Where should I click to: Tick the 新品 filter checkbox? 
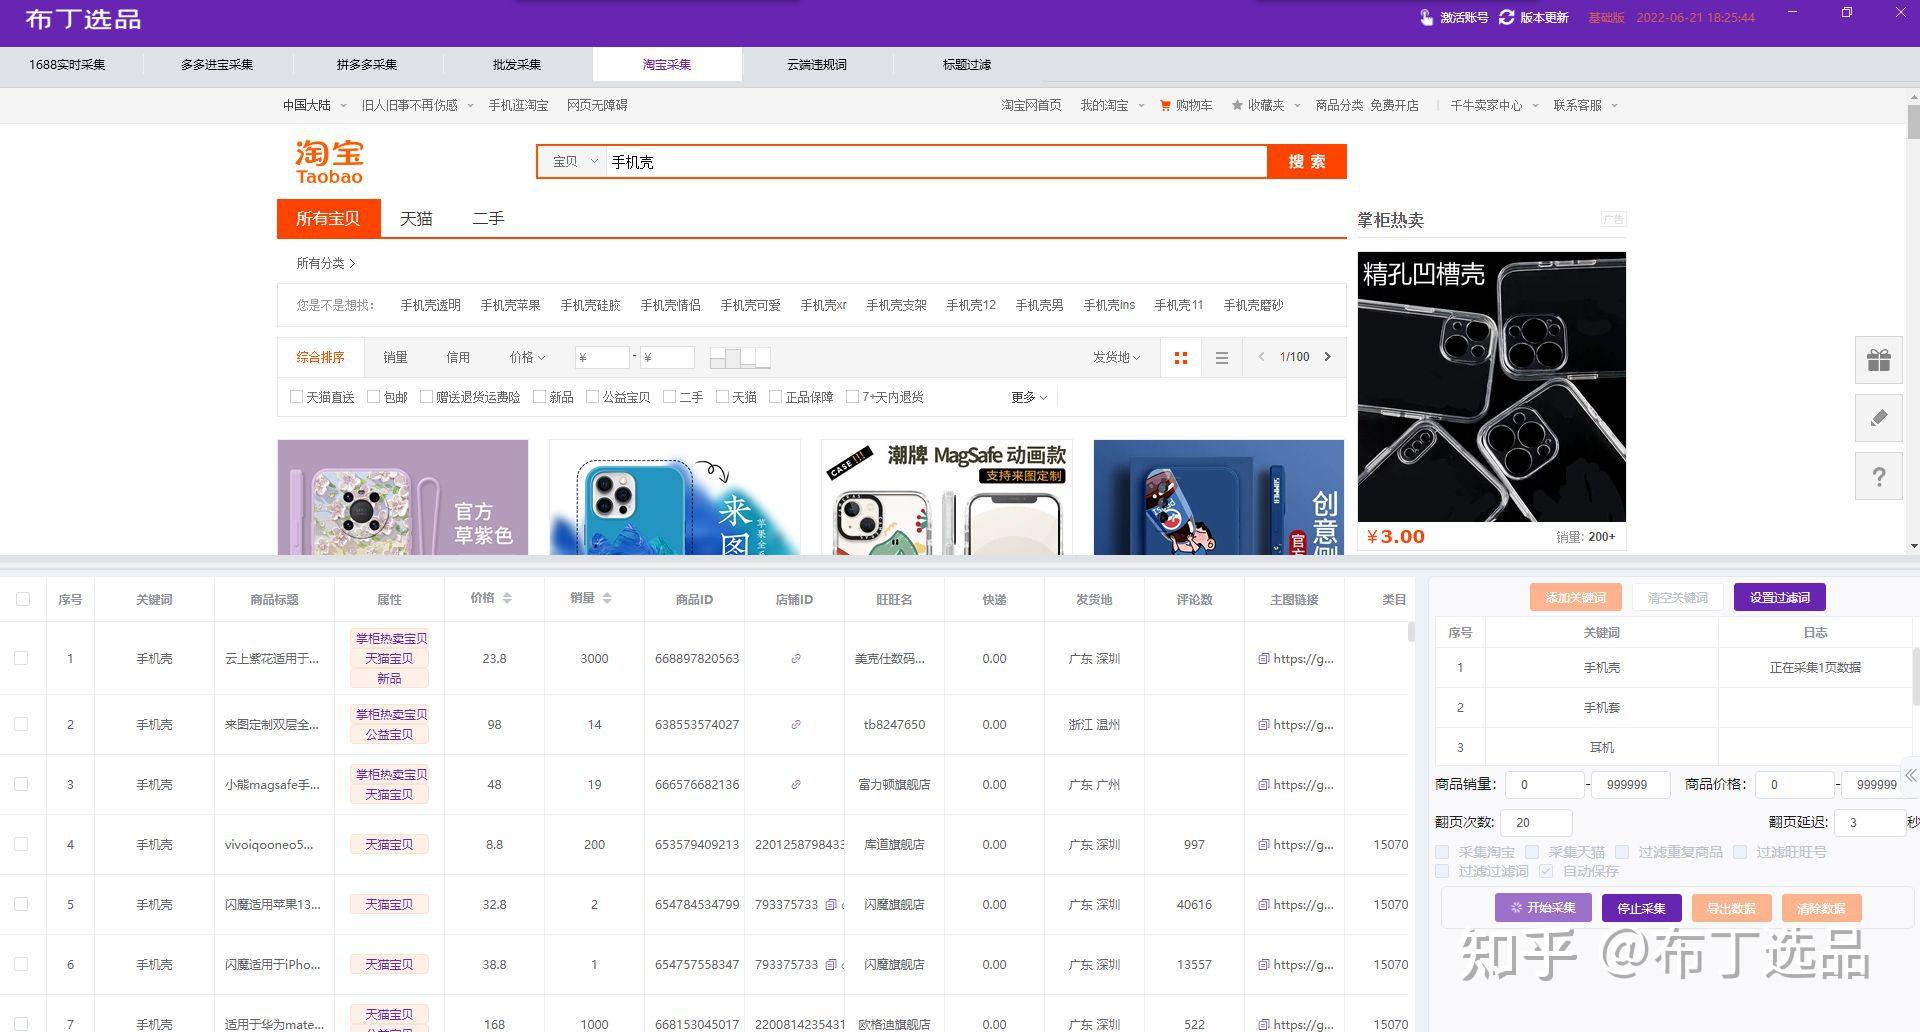[x=539, y=397]
